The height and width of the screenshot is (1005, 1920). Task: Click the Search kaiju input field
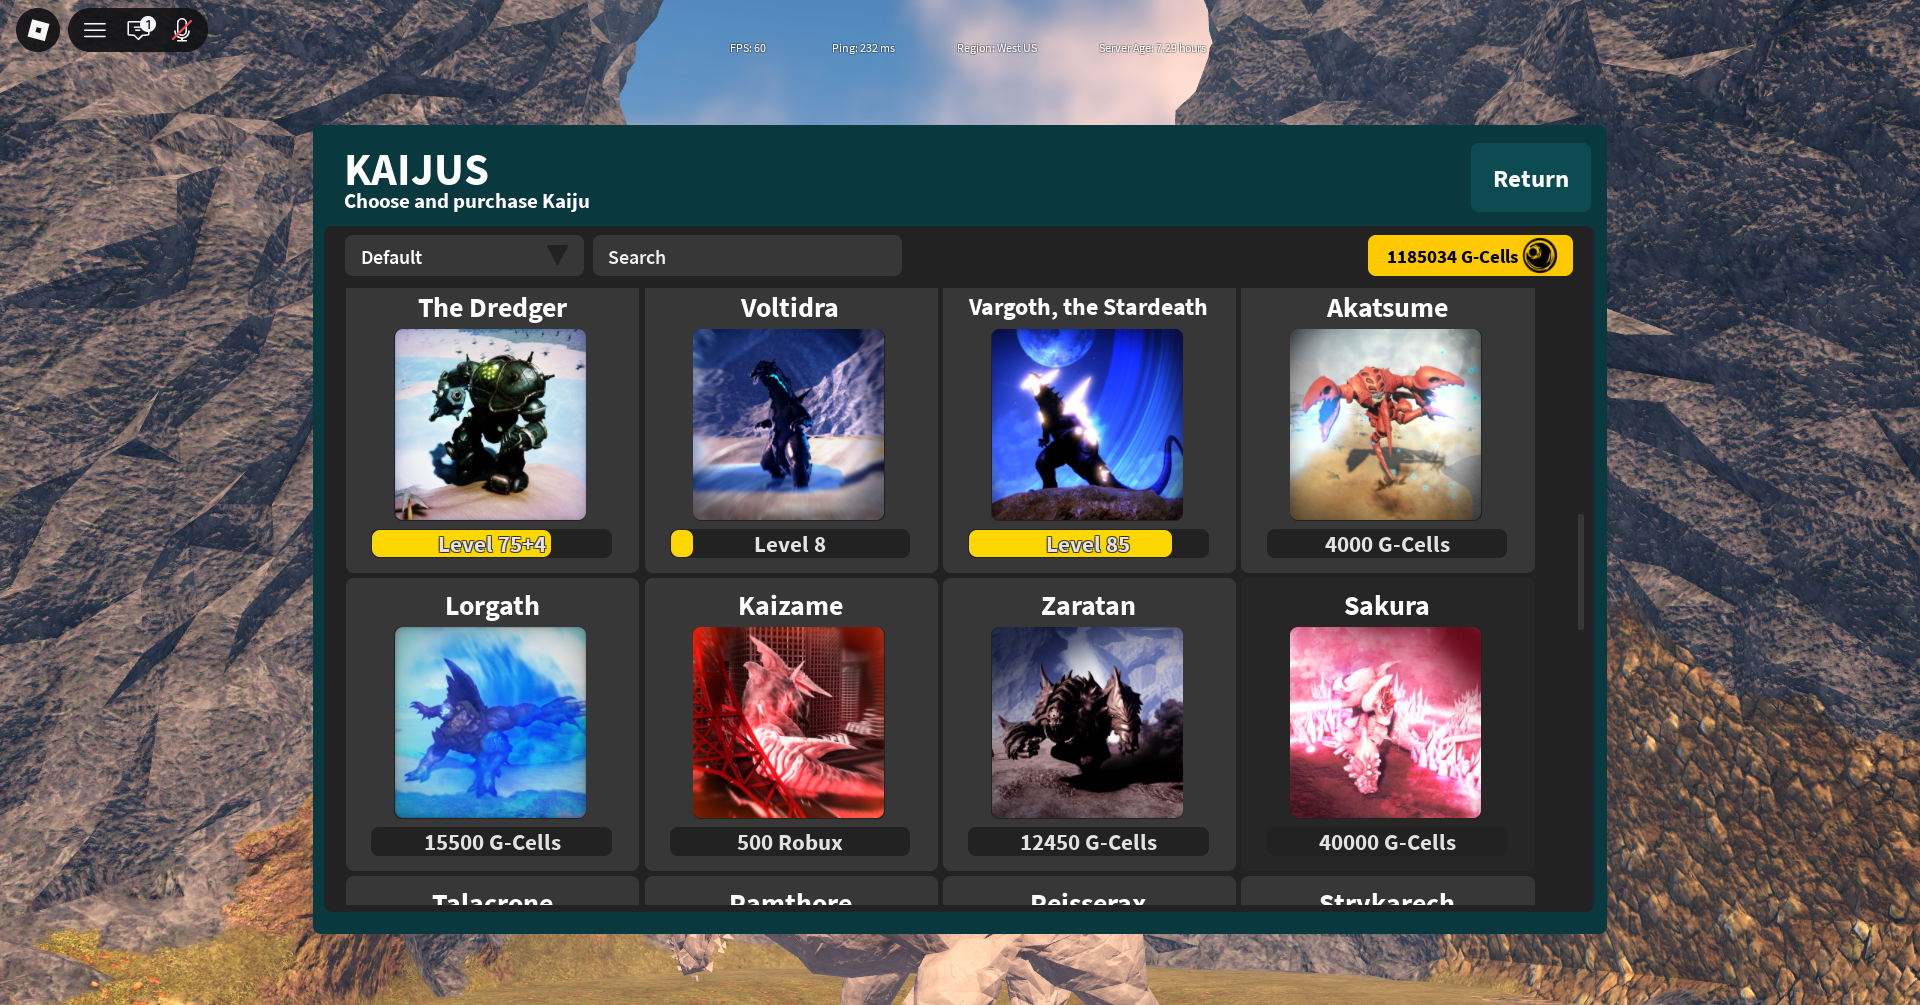tap(747, 256)
